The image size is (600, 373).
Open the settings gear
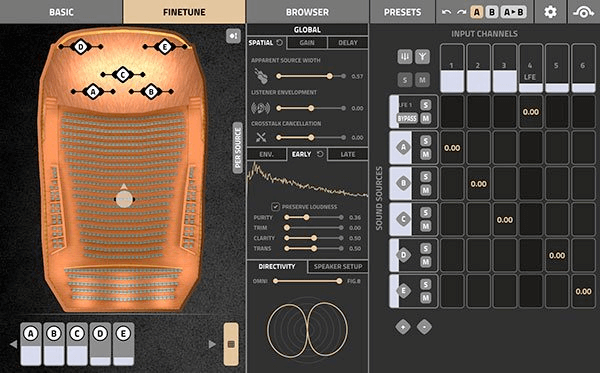(550, 12)
